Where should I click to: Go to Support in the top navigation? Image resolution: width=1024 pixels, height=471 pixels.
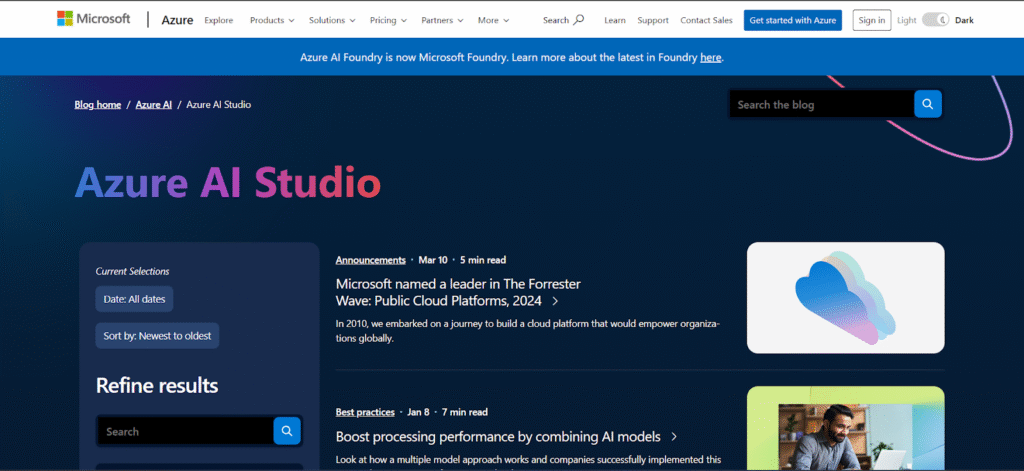point(653,20)
